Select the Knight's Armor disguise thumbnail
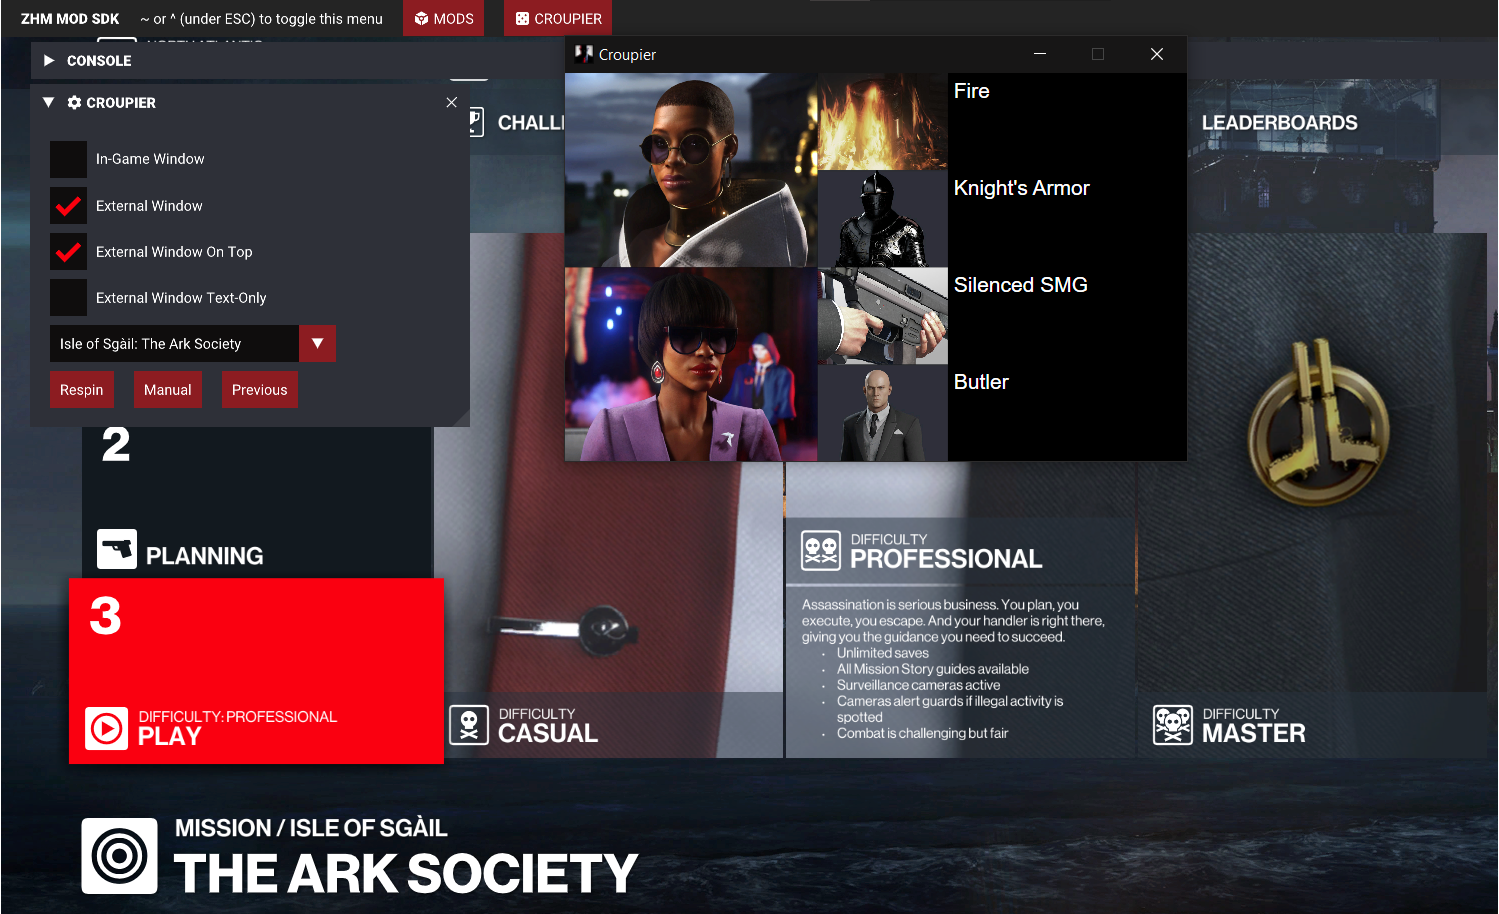Image resolution: width=1499 pixels, height=914 pixels. click(x=883, y=218)
